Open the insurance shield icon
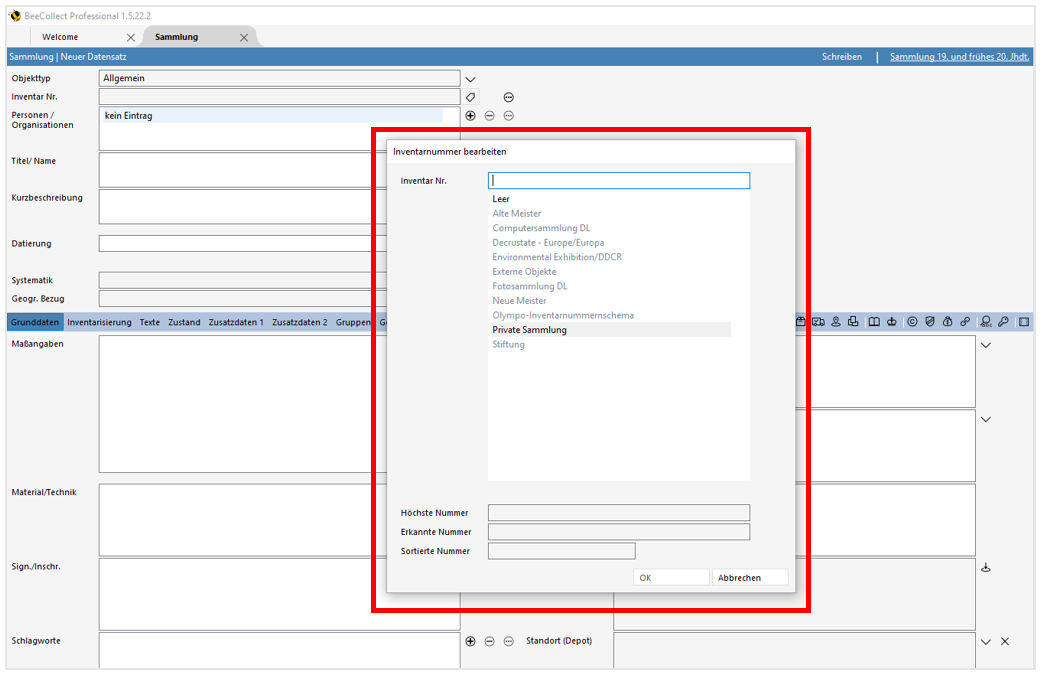The image size is (1041, 677). click(929, 321)
